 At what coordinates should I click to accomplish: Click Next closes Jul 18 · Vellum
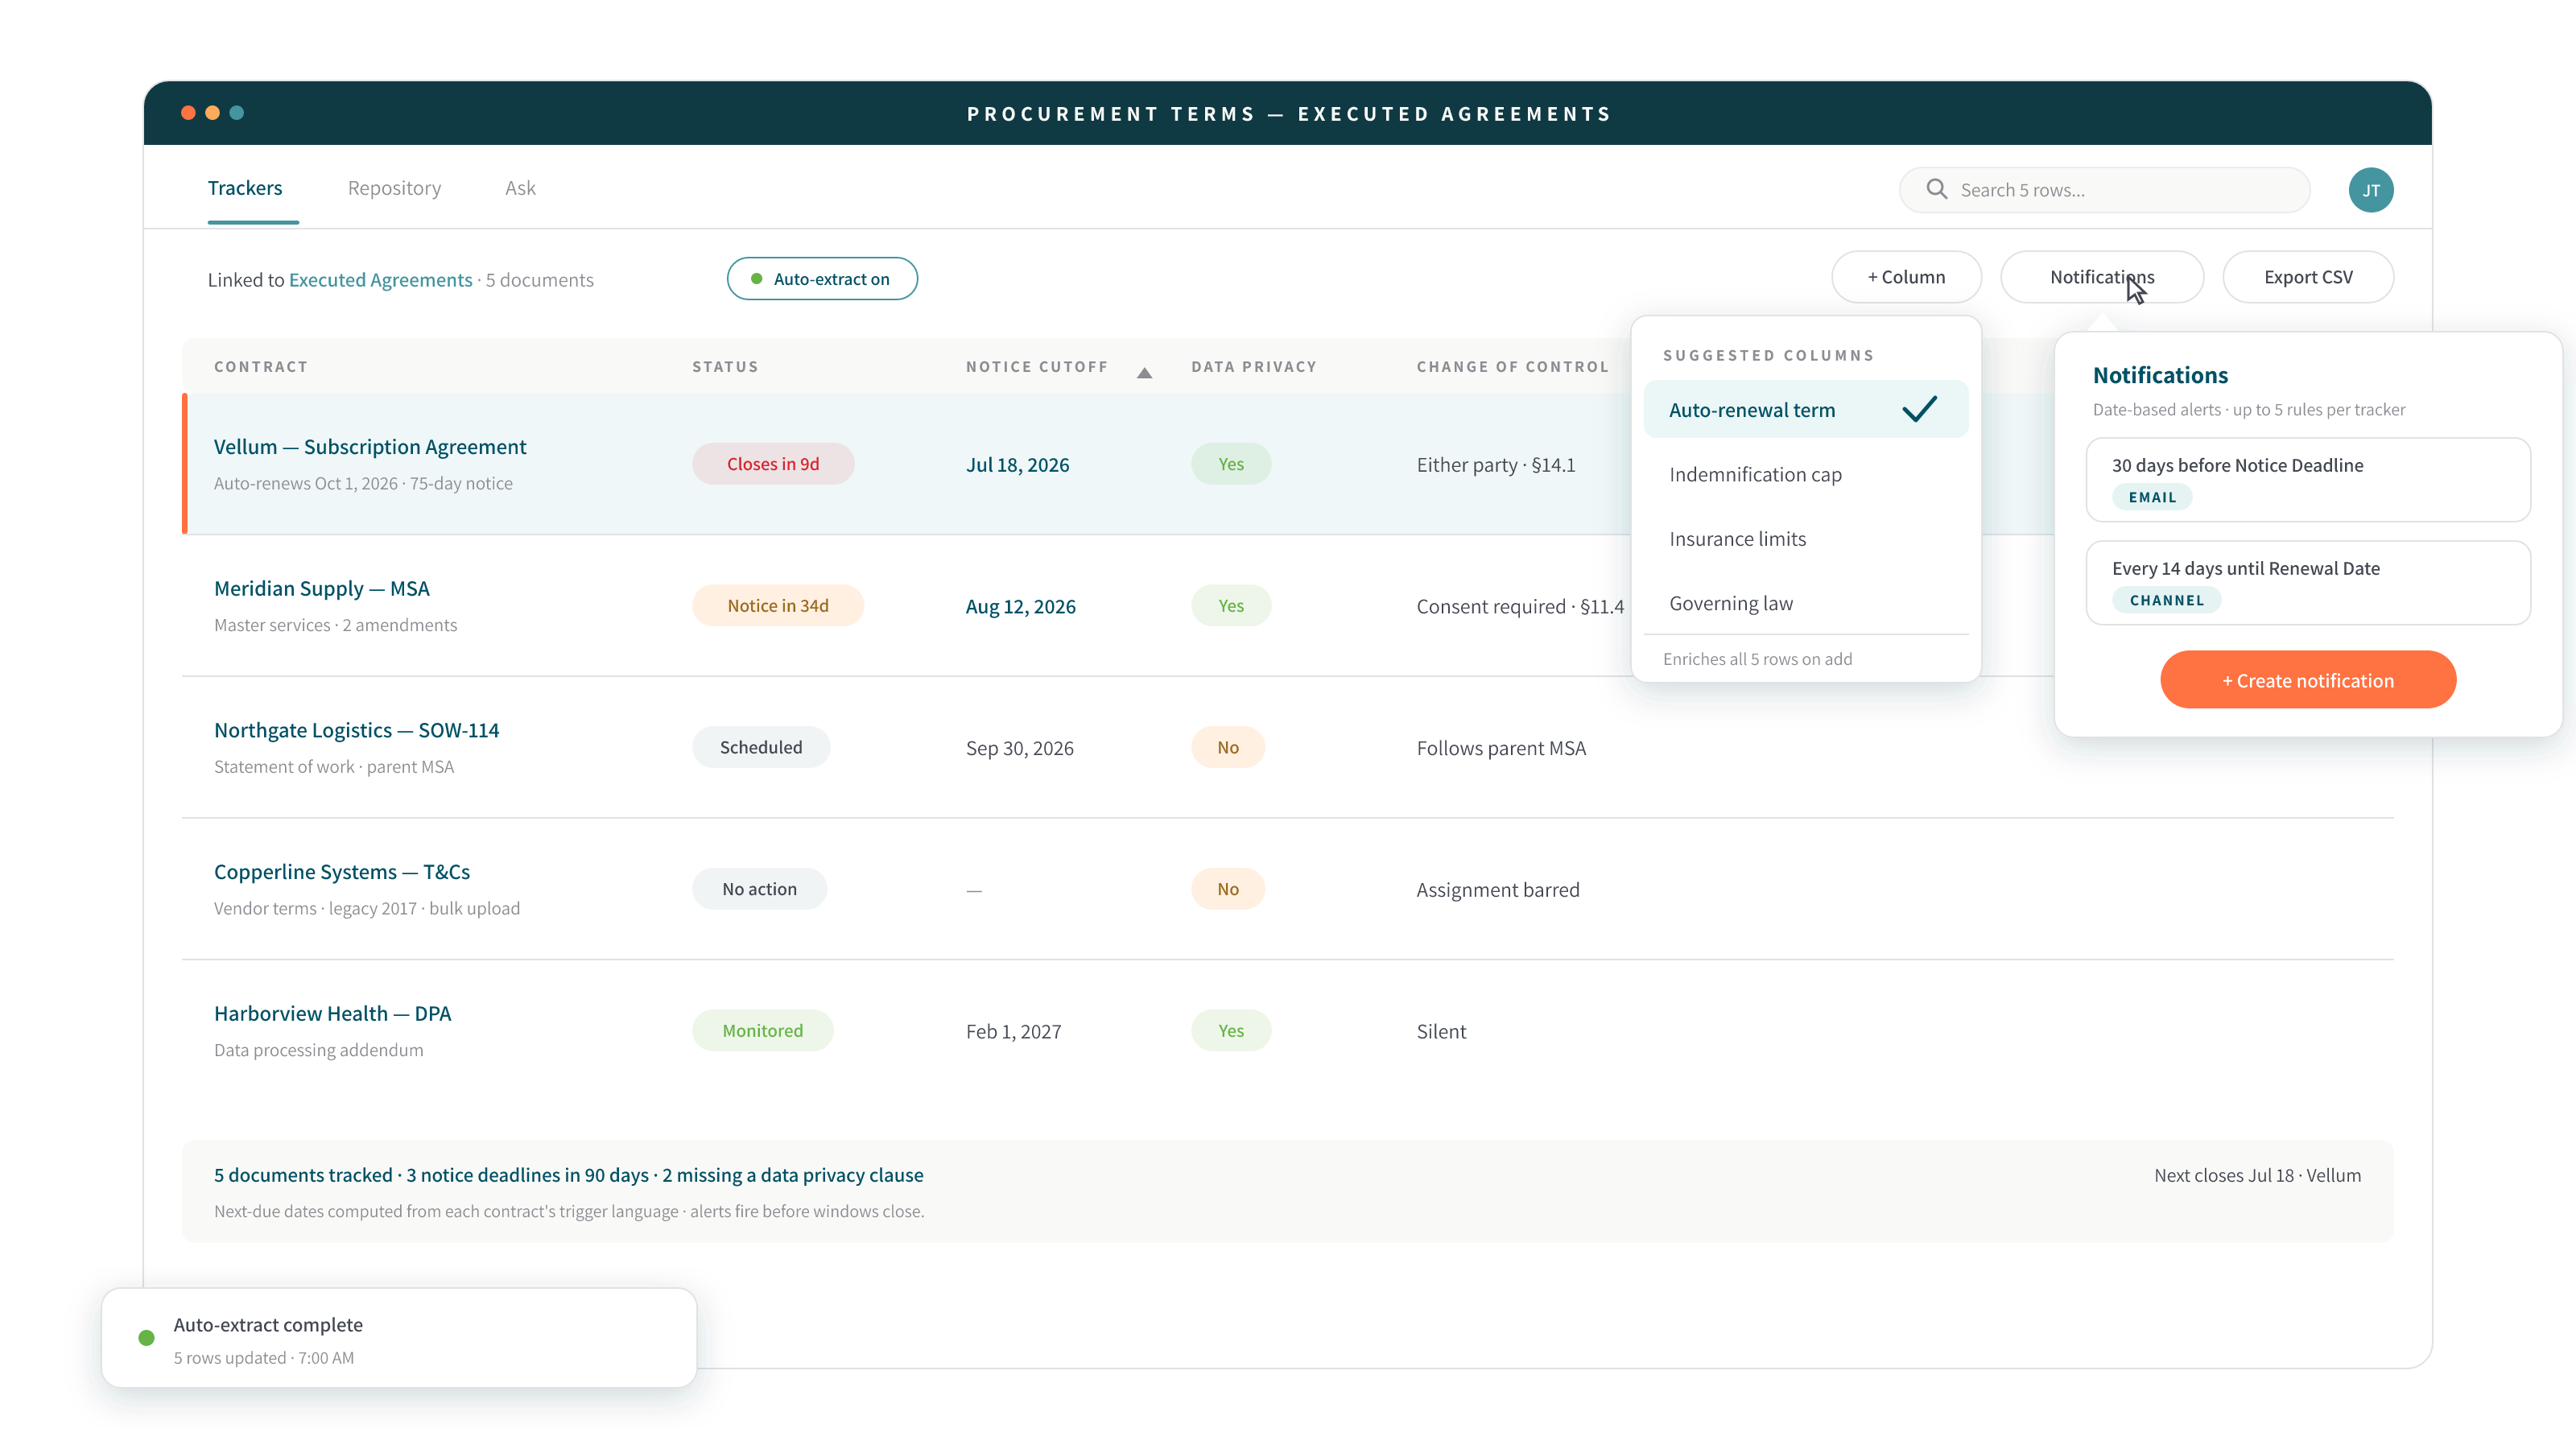click(2257, 1176)
